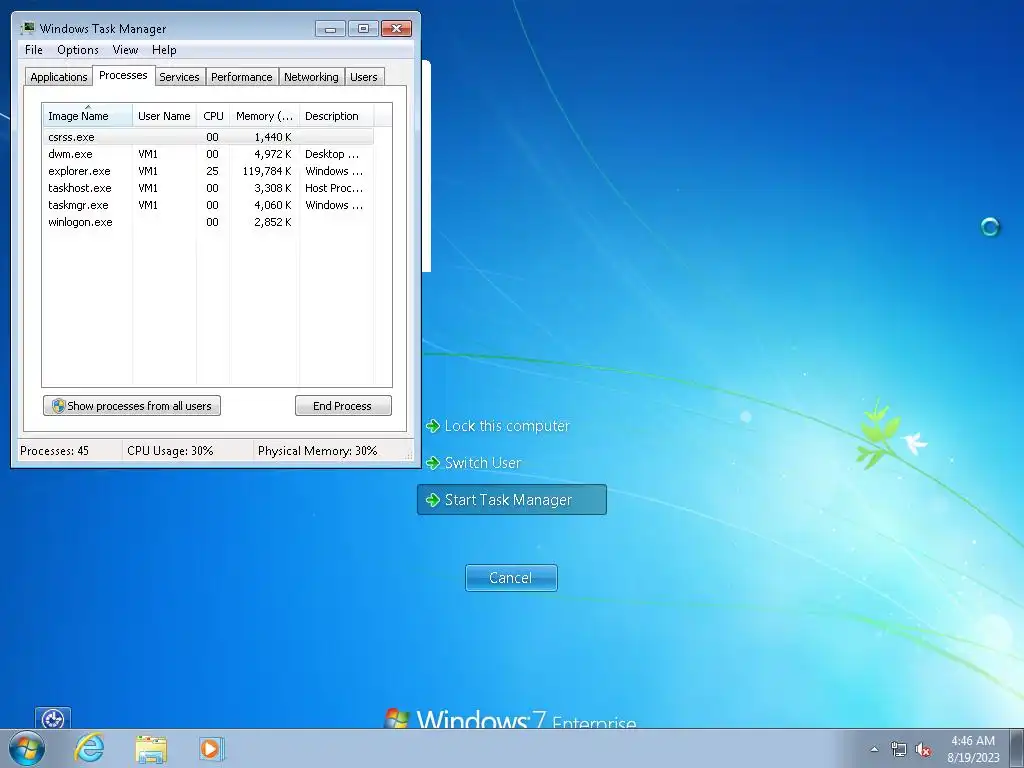
Task: Click the clock showing 4:46 AM
Action: tap(972, 741)
